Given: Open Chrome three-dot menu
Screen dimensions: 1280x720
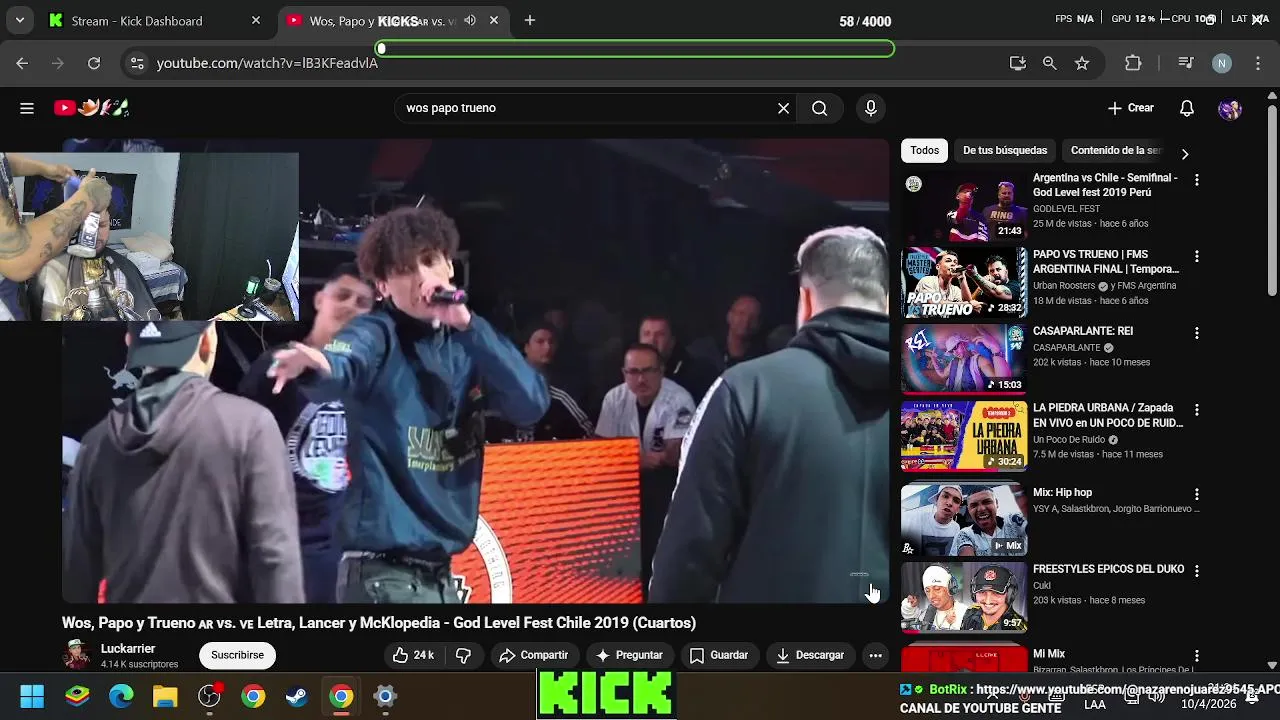Looking at the screenshot, I should click(x=1258, y=63).
